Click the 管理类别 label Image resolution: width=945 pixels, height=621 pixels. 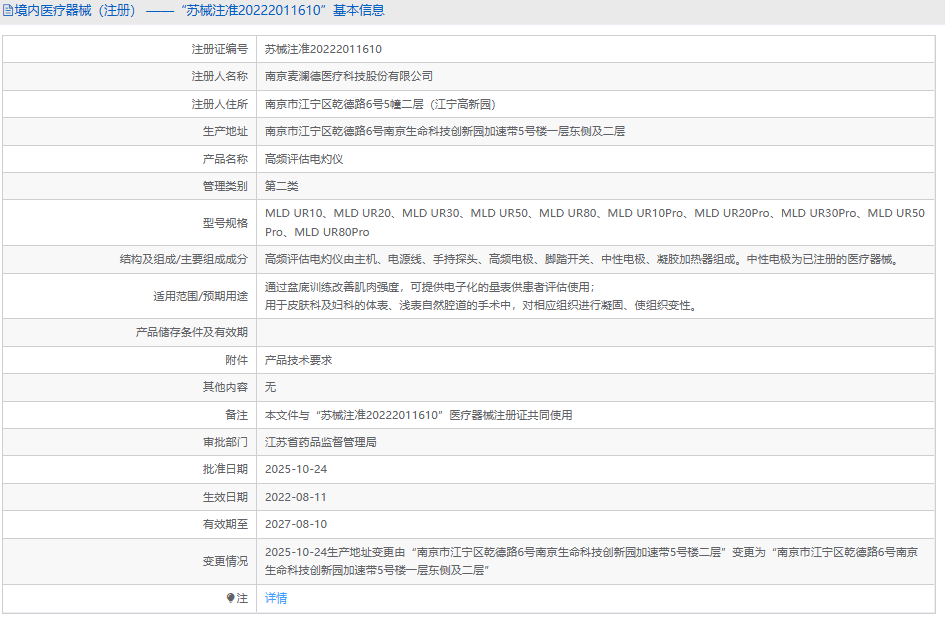click(x=225, y=186)
